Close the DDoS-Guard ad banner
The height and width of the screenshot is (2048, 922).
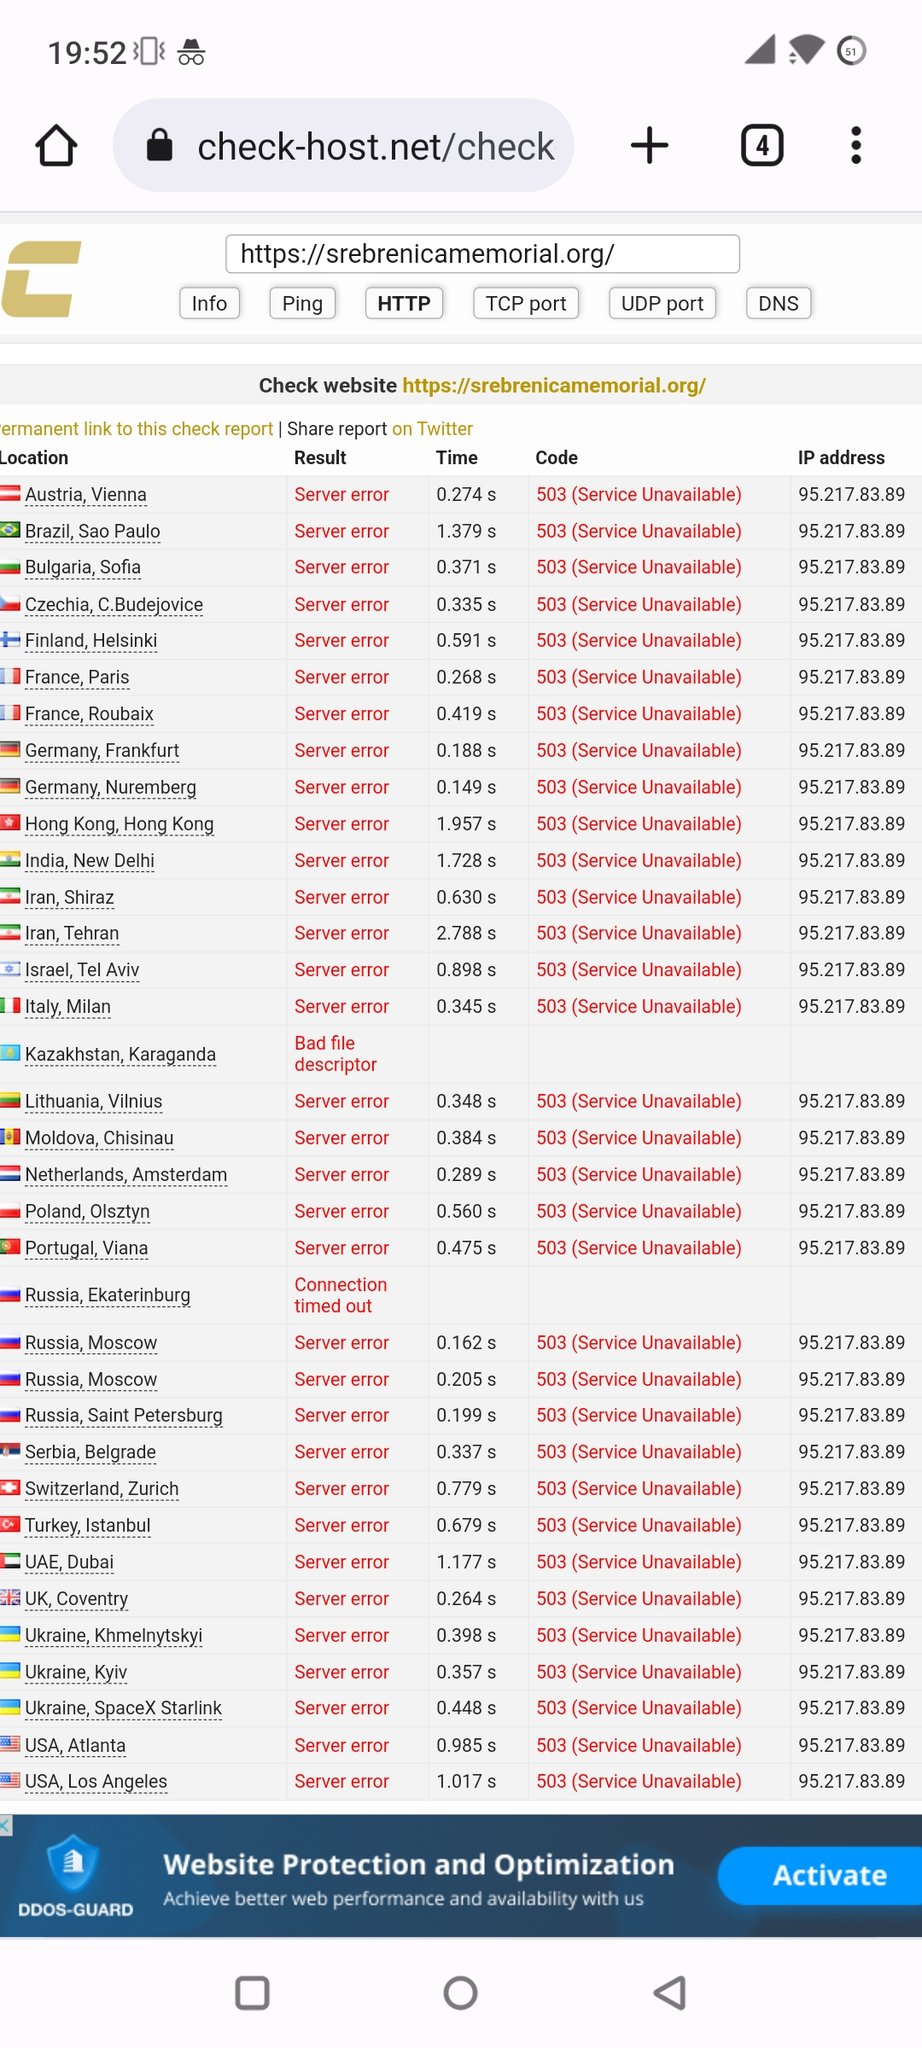click(x=6, y=1826)
